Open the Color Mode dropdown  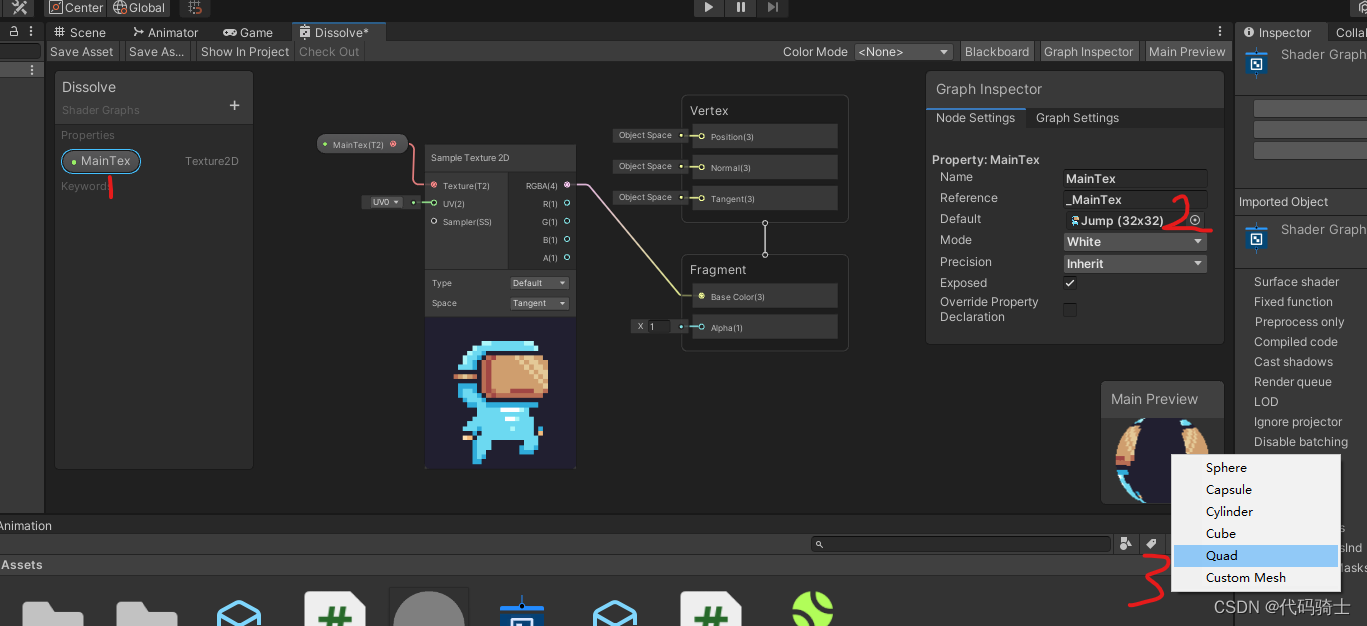pos(903,51)
